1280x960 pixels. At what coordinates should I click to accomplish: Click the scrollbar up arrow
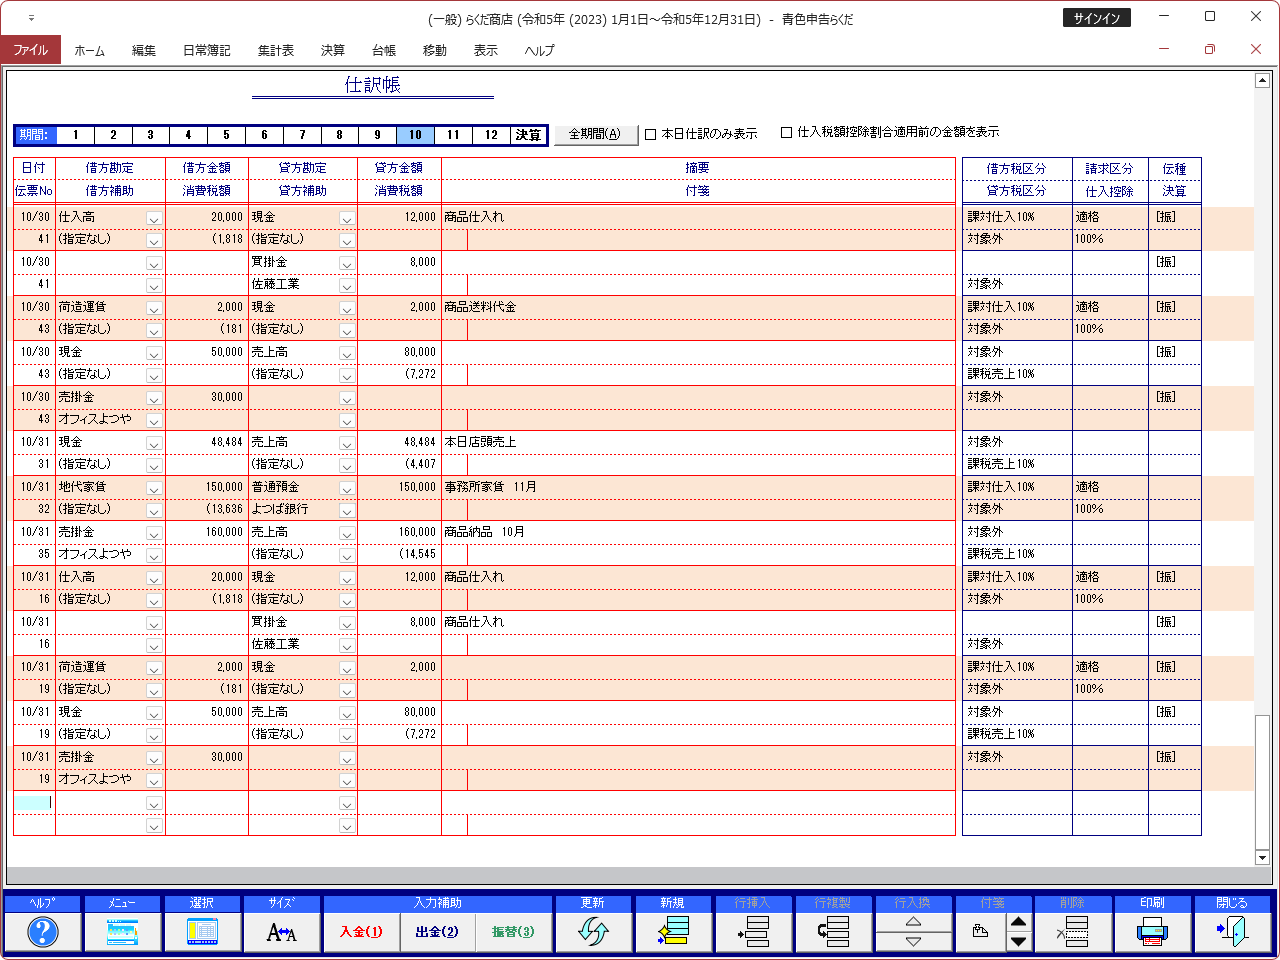(1262, 81)
